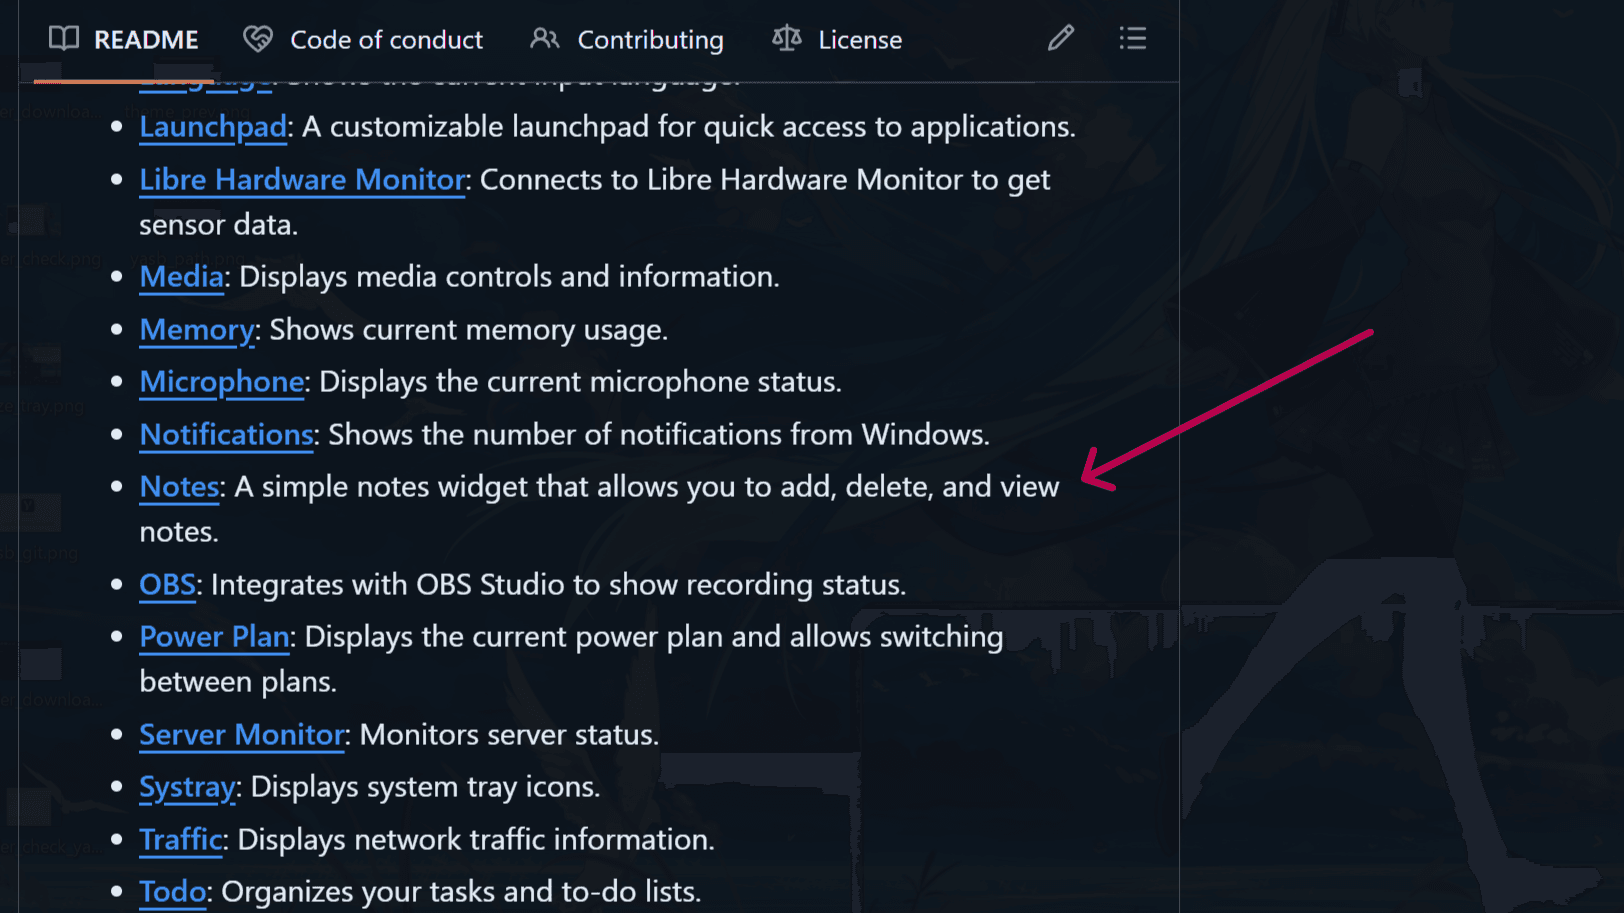Open the Microphone widget link
Screen dimensions: 1624x913
222,382
